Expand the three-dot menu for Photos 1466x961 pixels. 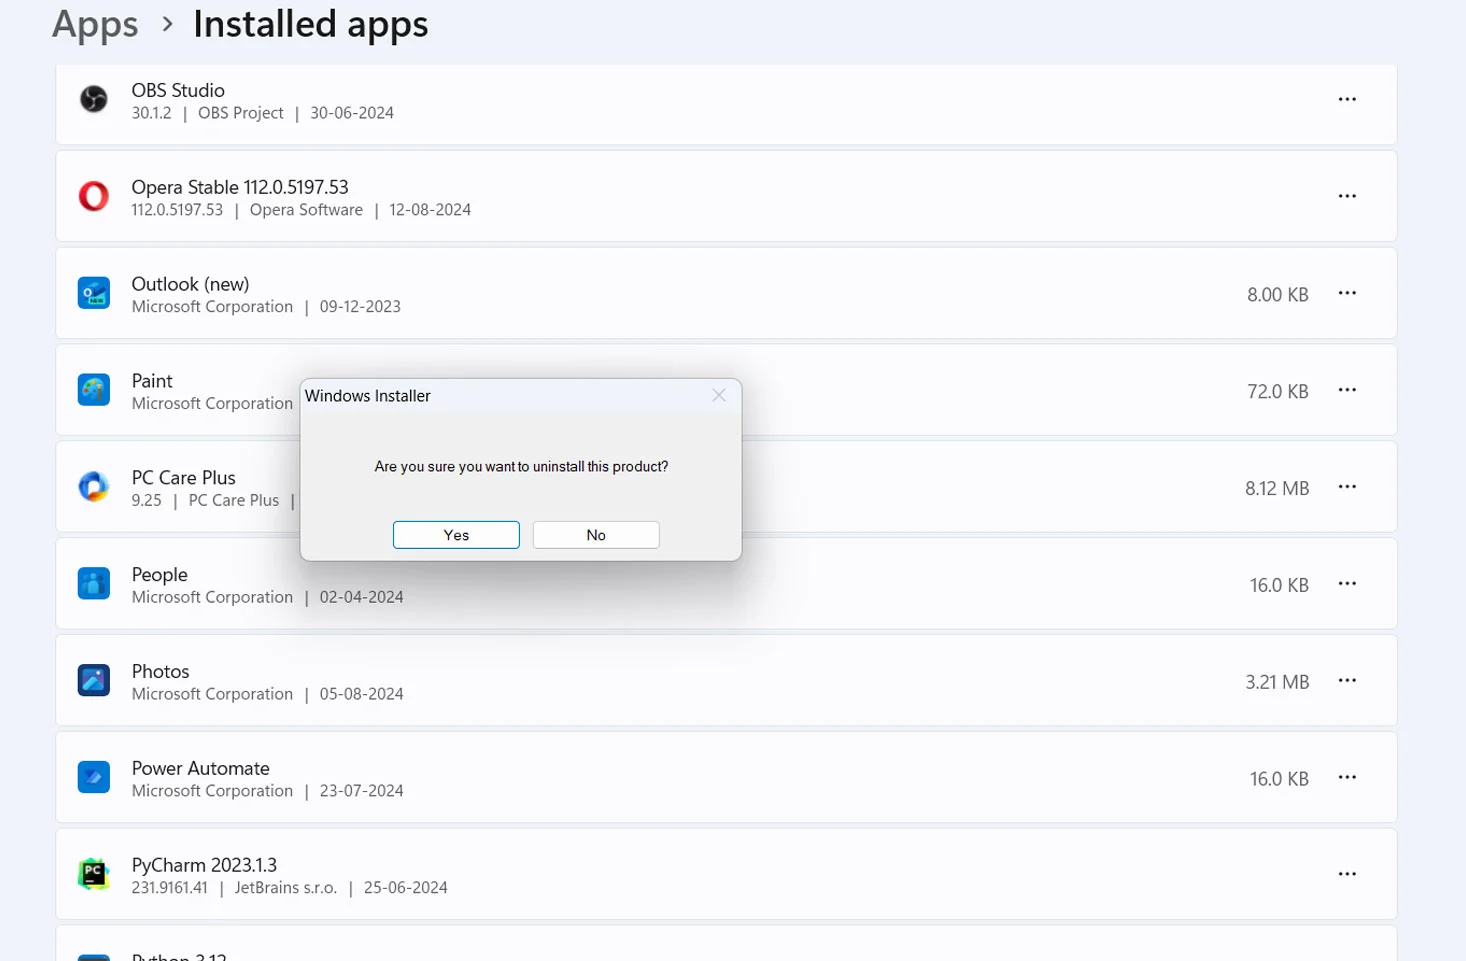[1347, 681]
